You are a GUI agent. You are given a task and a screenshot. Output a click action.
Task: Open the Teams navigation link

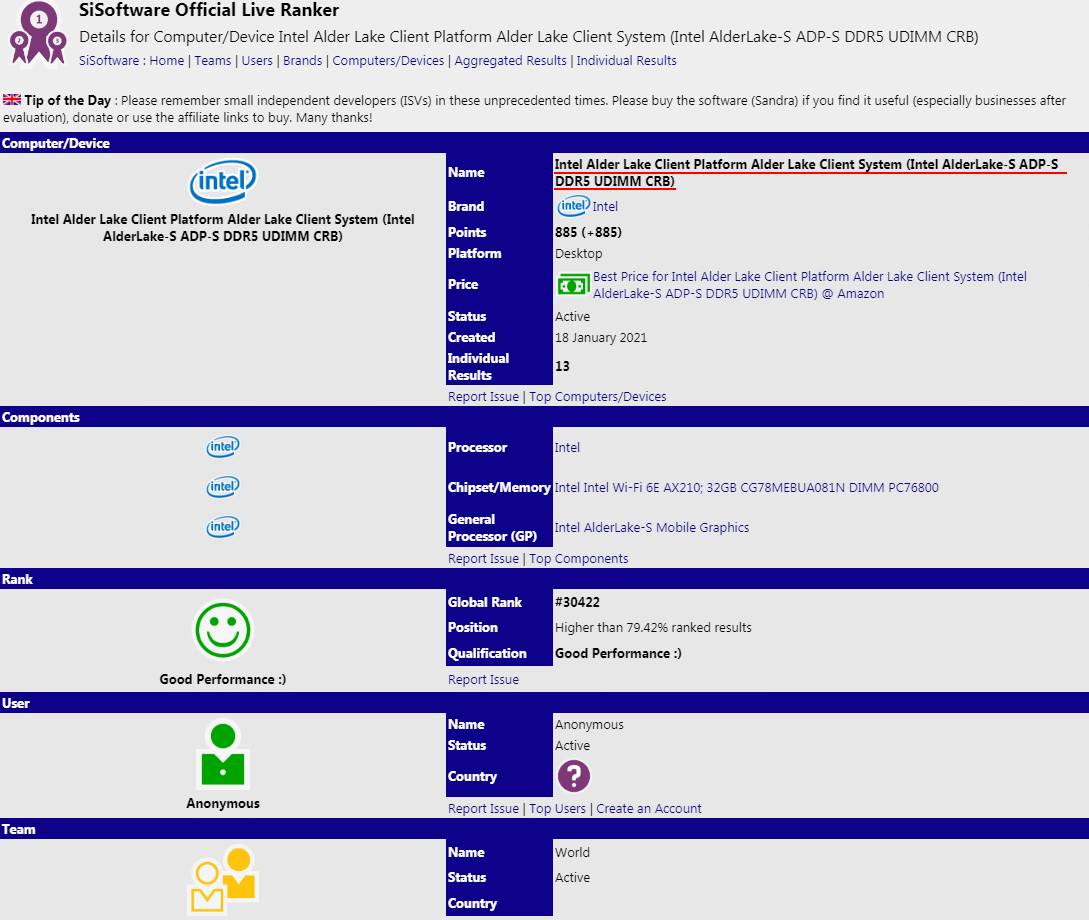pyautogui.click(x=213, y=60)
